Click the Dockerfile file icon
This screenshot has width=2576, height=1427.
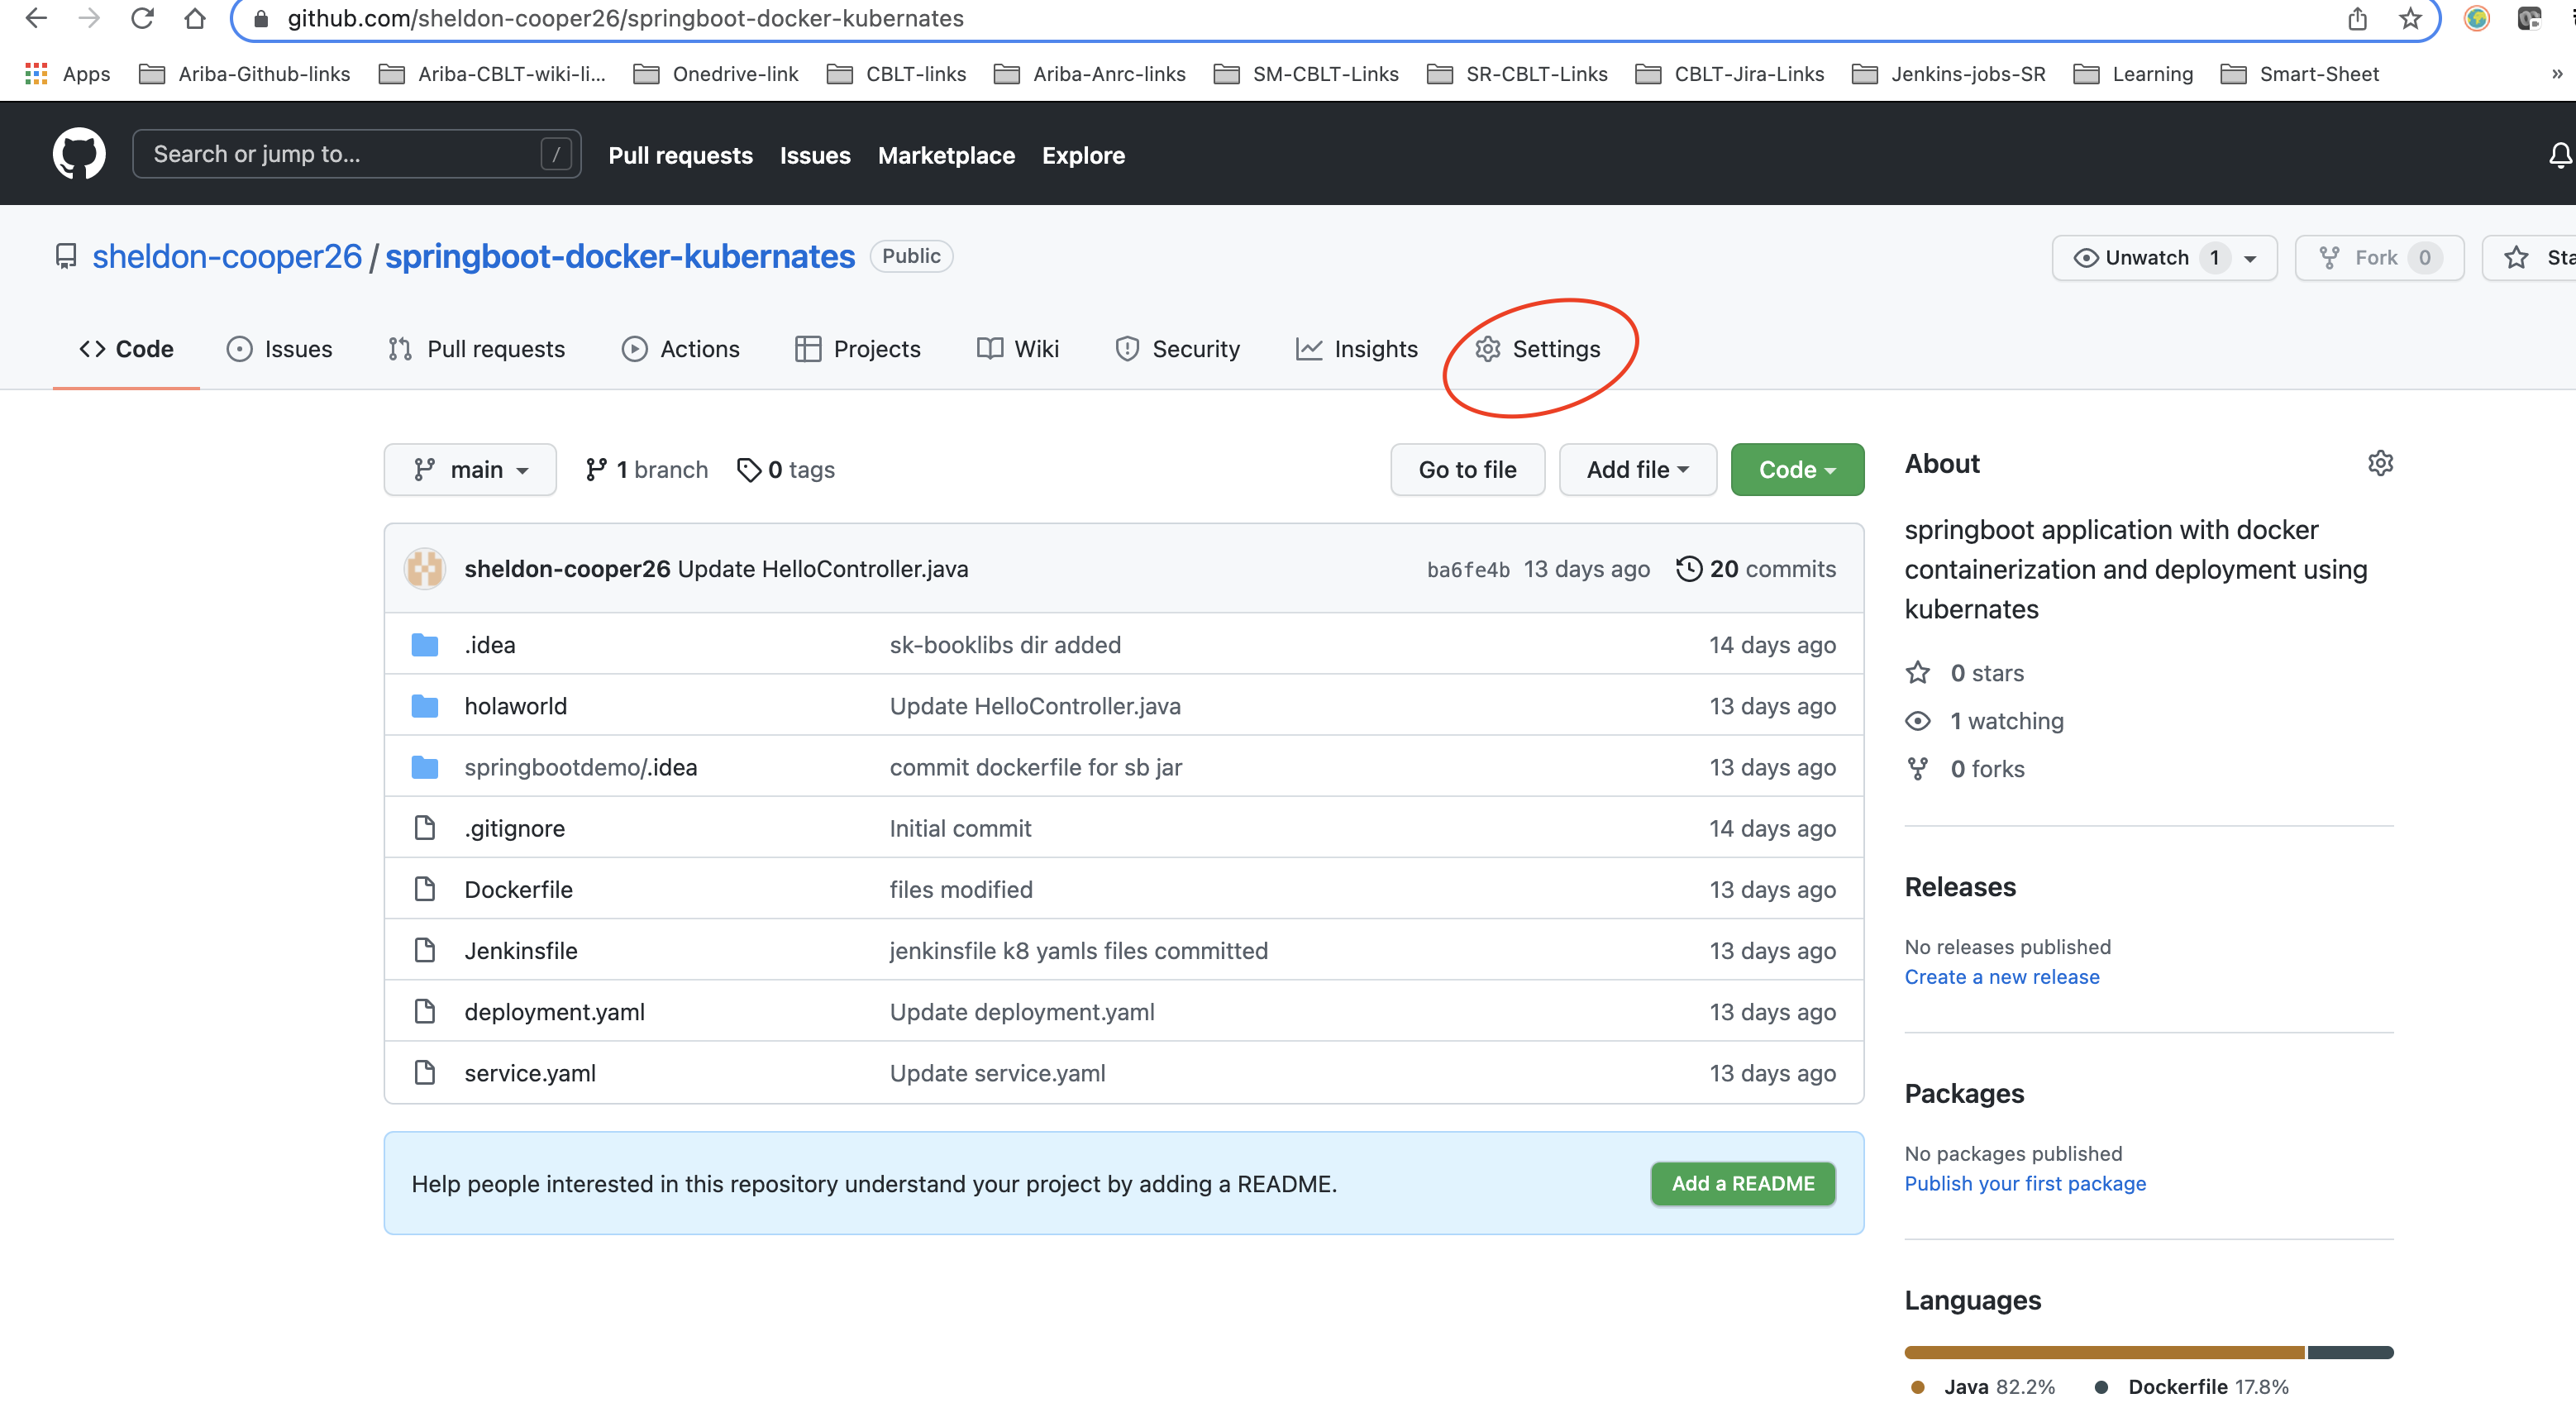[425, 889]
